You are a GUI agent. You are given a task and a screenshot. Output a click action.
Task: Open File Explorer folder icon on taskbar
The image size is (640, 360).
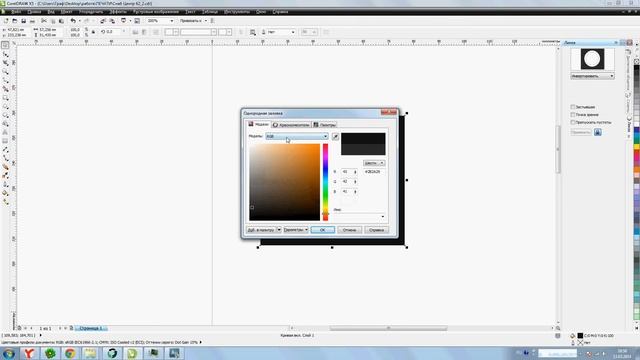click(91, 353)
